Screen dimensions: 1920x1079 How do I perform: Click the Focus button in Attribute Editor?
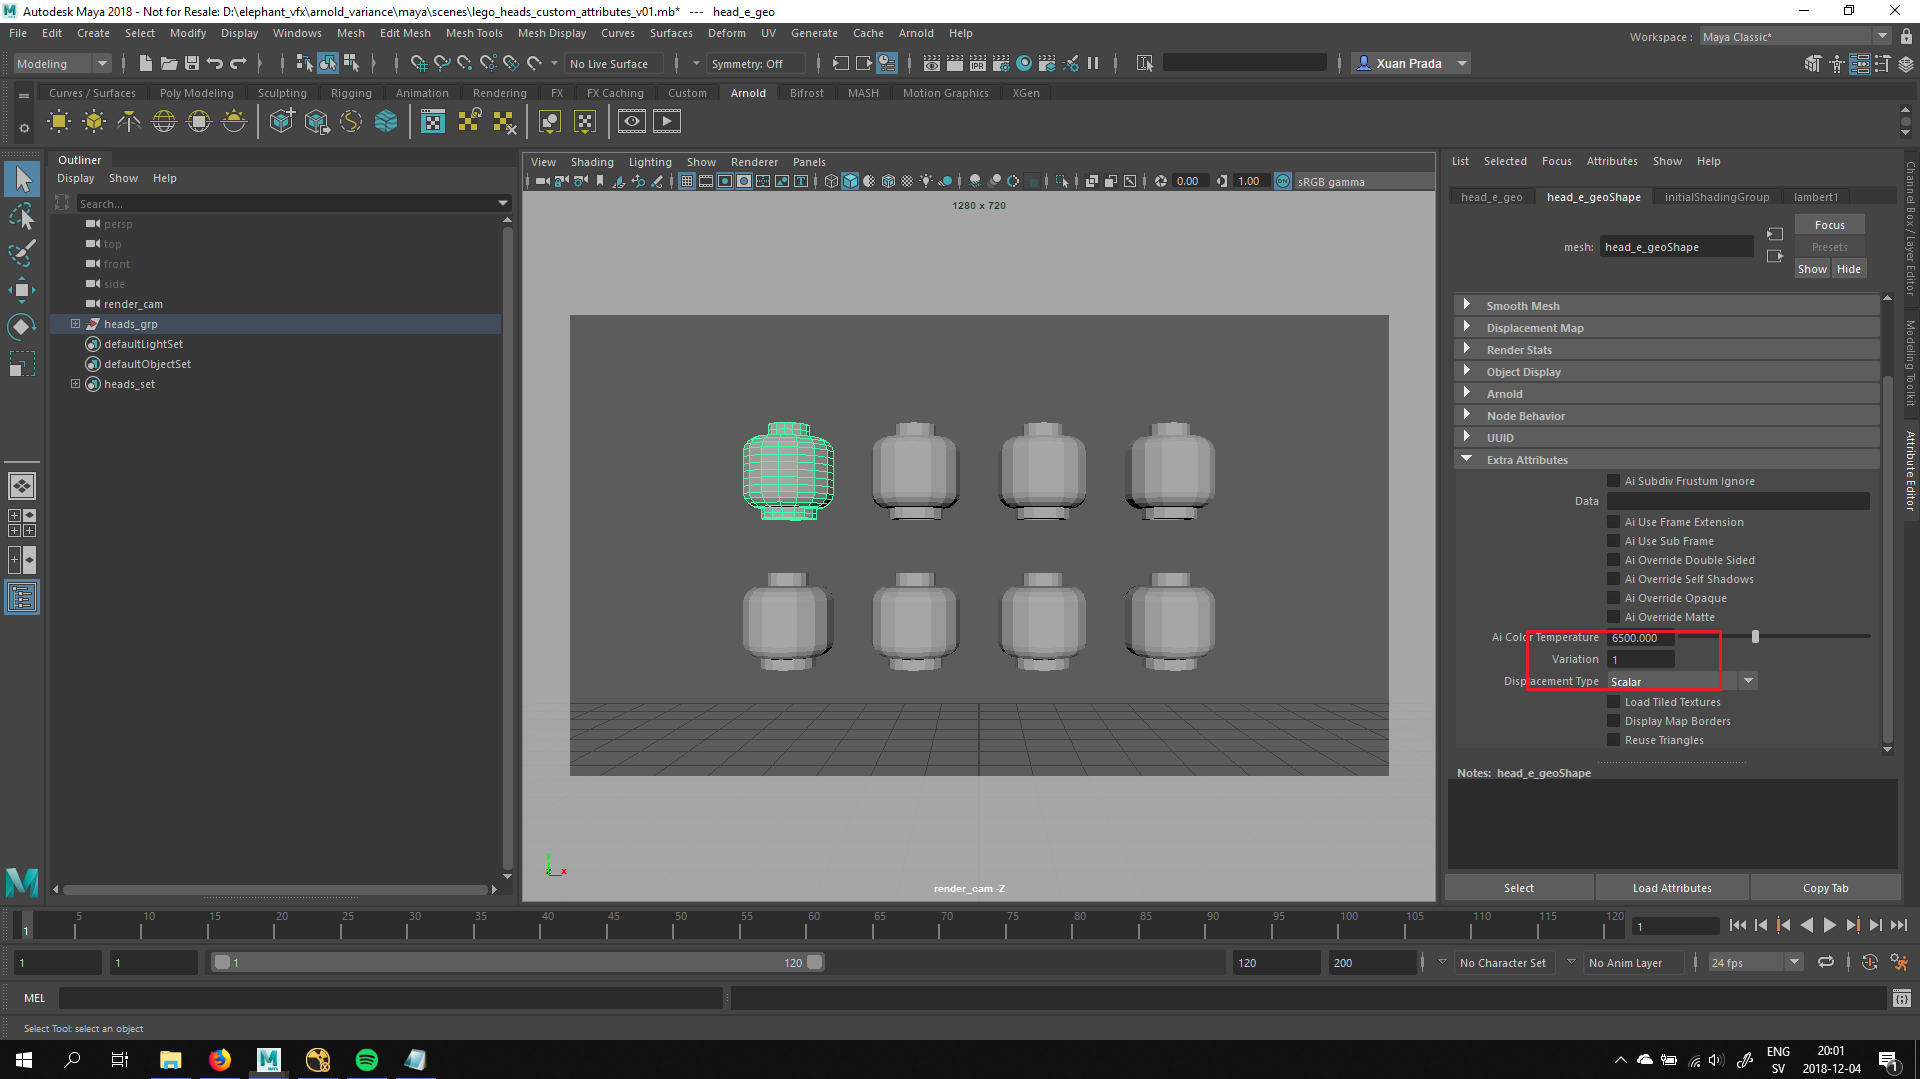1829,225
